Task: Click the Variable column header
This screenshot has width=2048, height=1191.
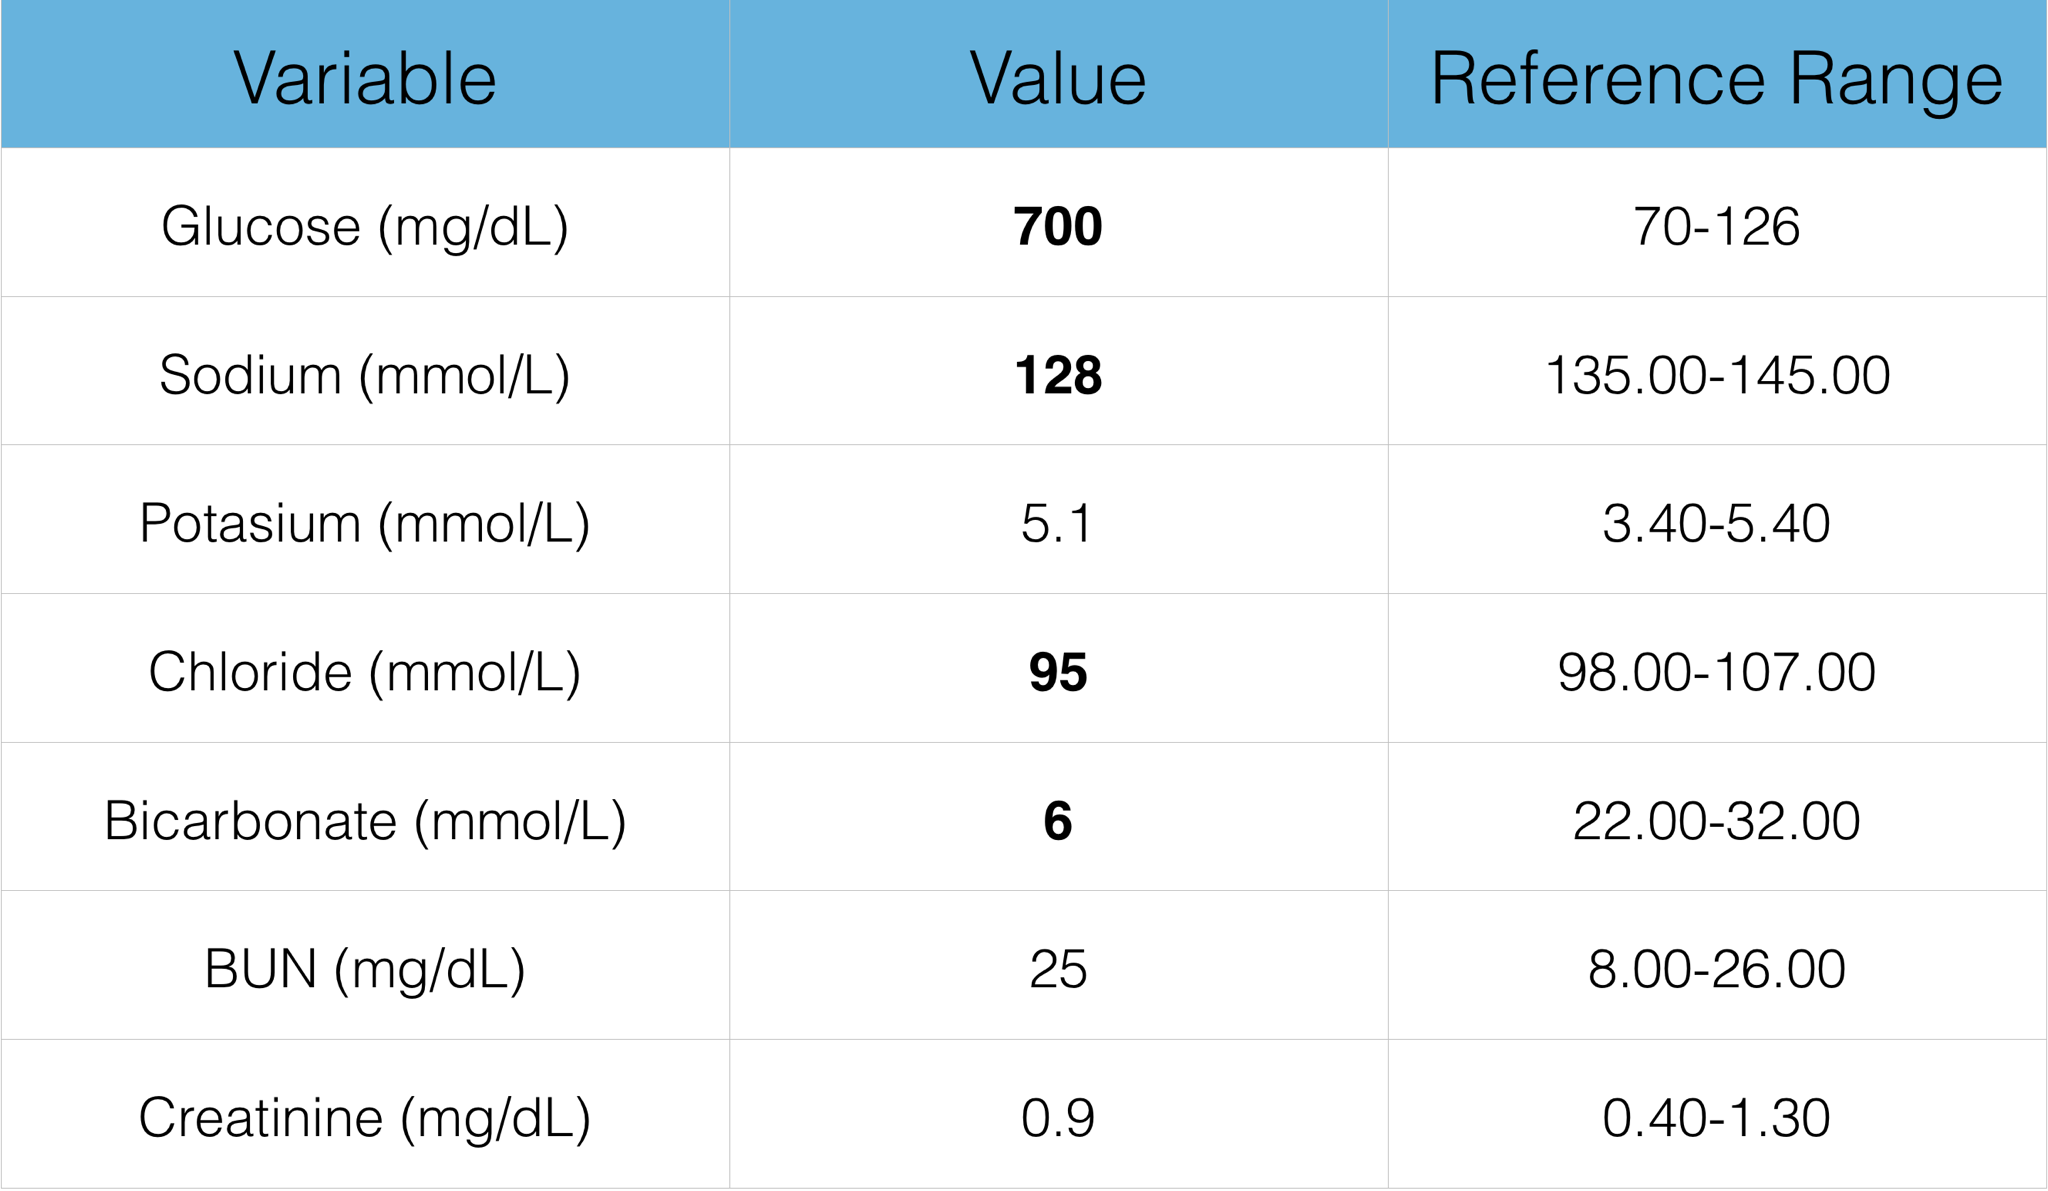Action: pos(365,78)
